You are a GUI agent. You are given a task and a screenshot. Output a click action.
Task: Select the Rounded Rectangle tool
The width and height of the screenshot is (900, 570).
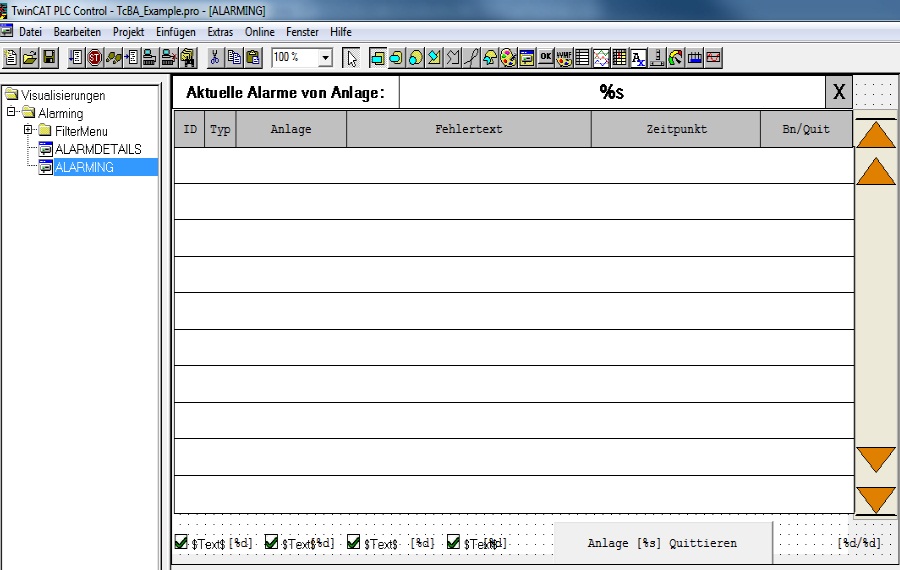coord(396,57)
